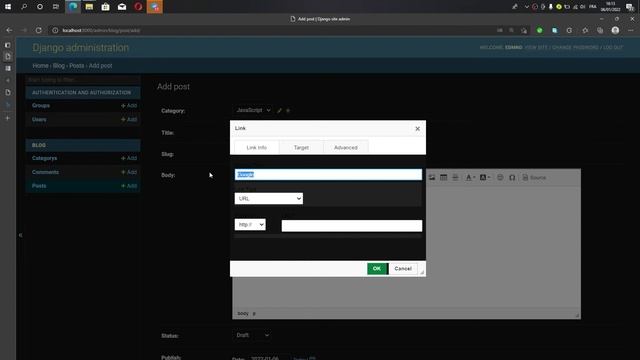Click the URL input field

point(351,226)
